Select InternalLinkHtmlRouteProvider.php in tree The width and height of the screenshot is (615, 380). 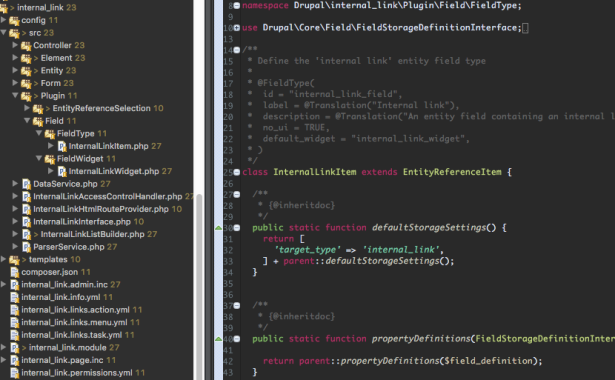click(x=101, y=209)
